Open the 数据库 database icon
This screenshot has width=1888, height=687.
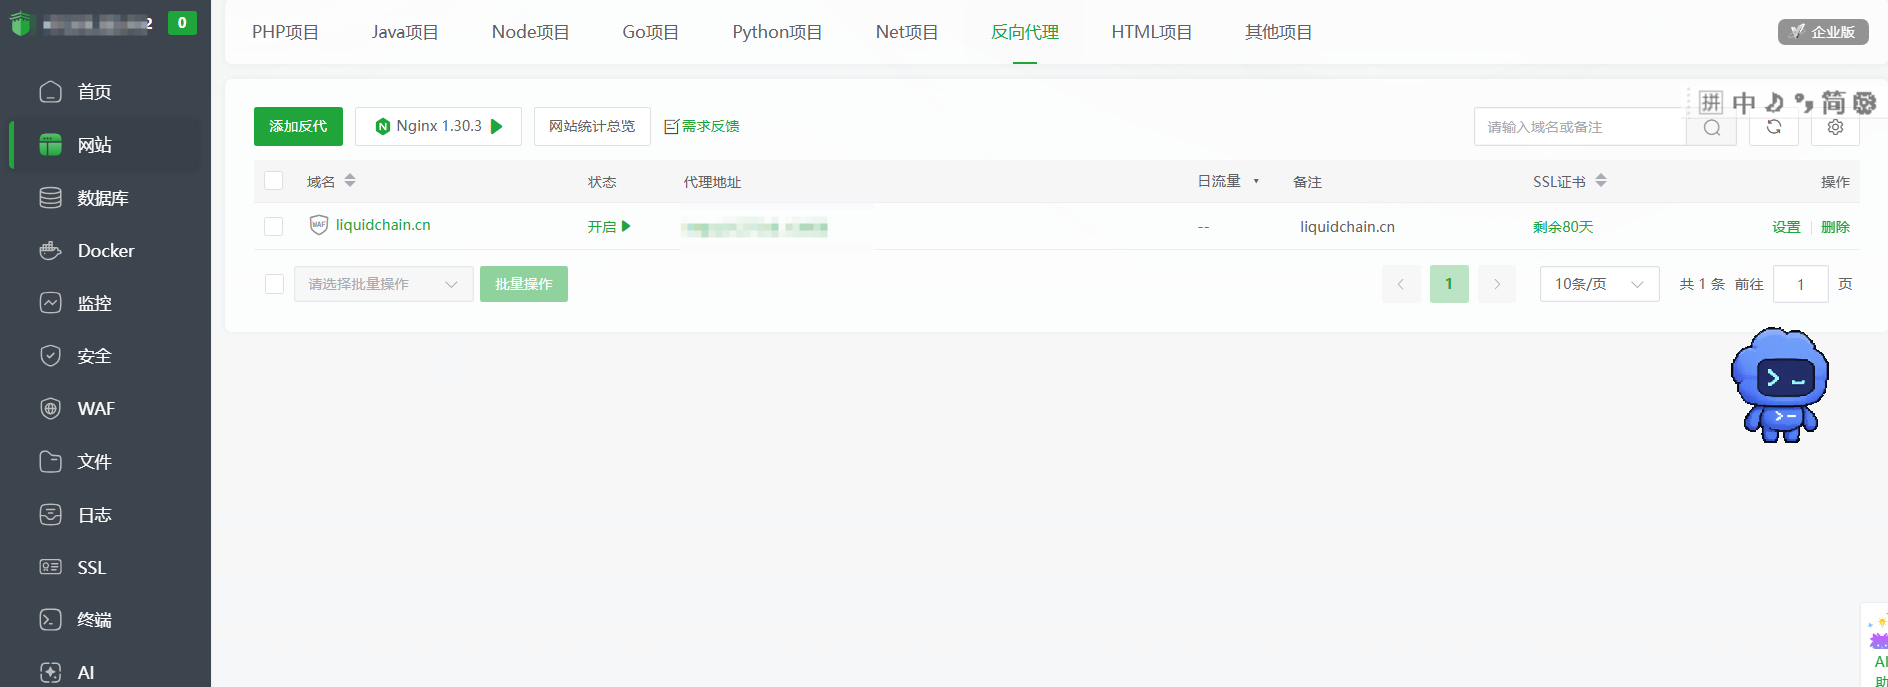(50, 198)
